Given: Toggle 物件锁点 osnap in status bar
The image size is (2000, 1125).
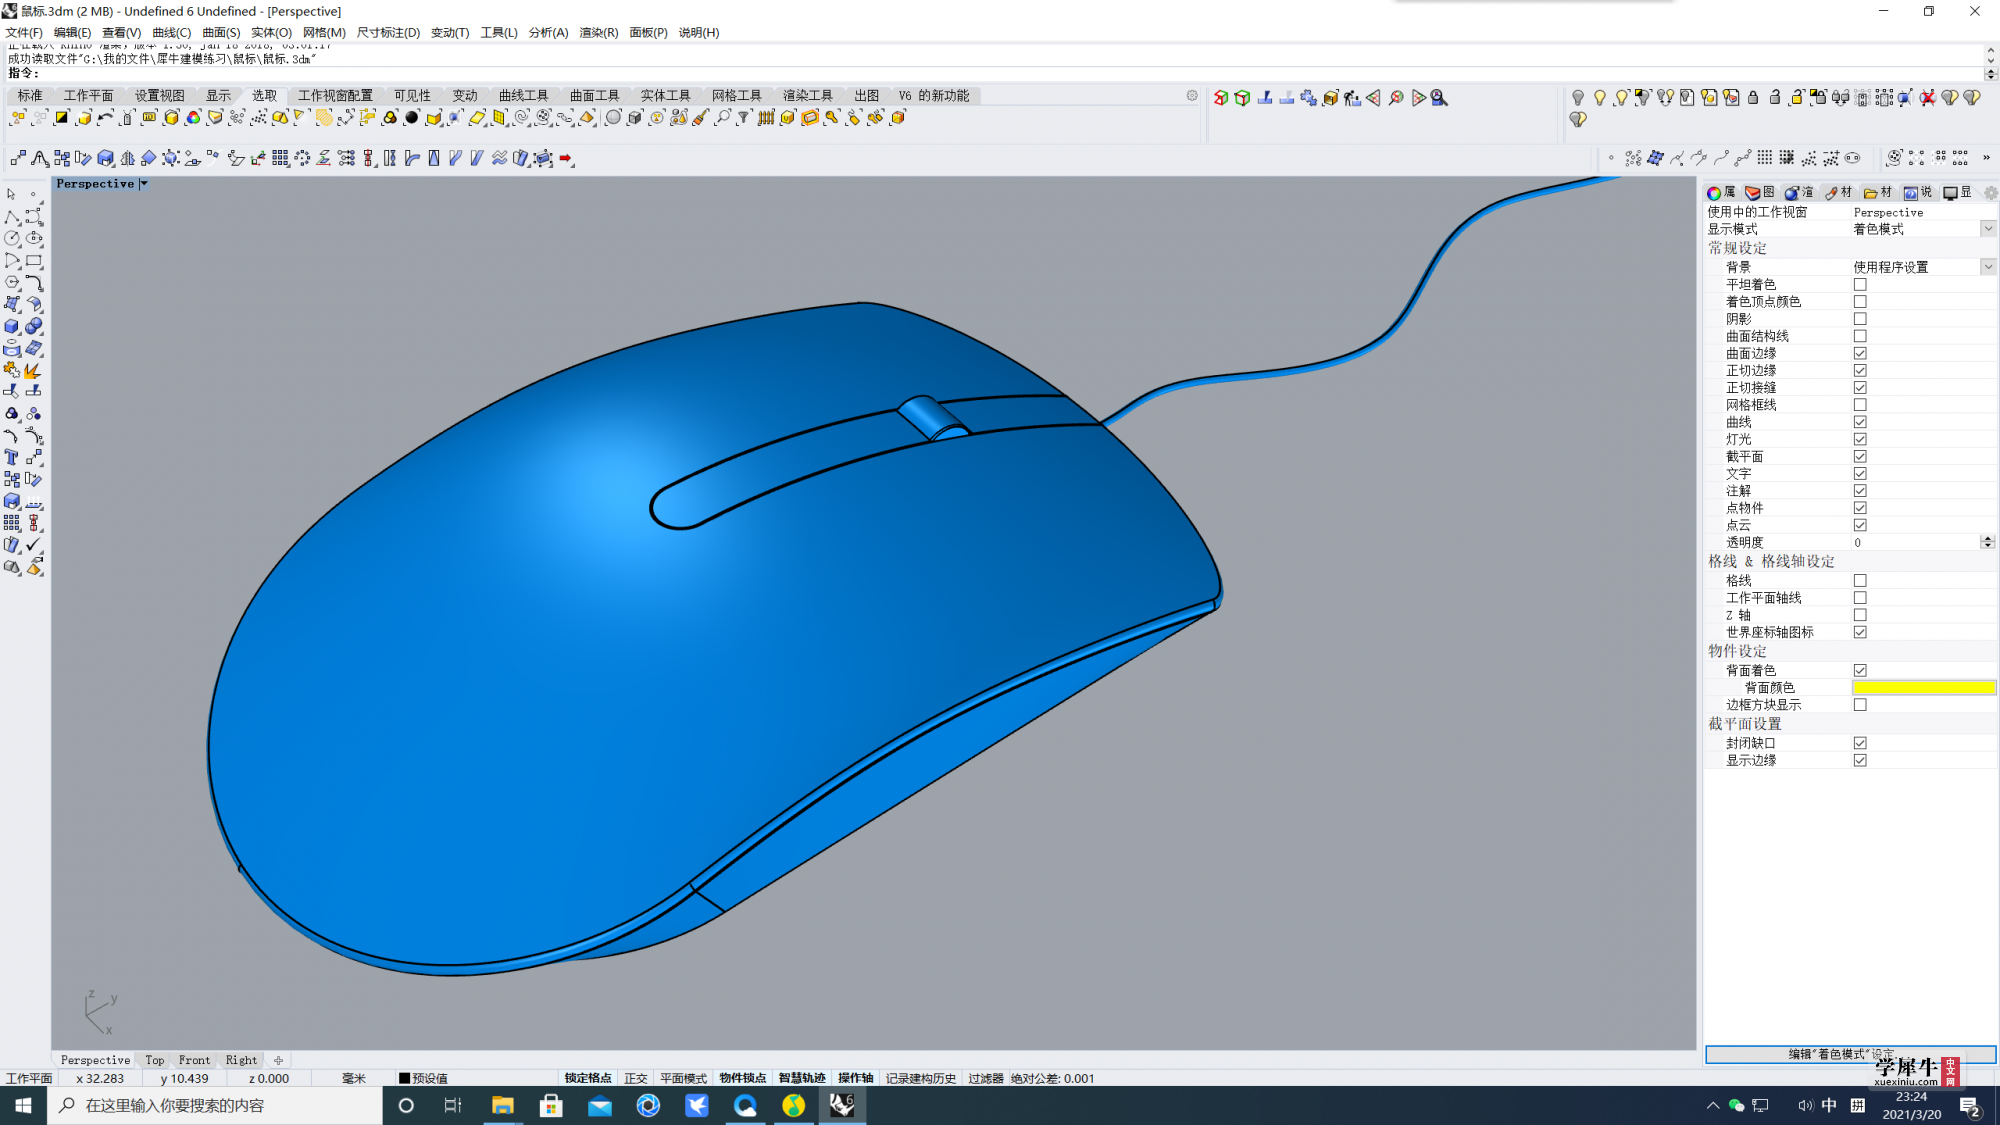Looking at the screenshot, I should 743,1078.
